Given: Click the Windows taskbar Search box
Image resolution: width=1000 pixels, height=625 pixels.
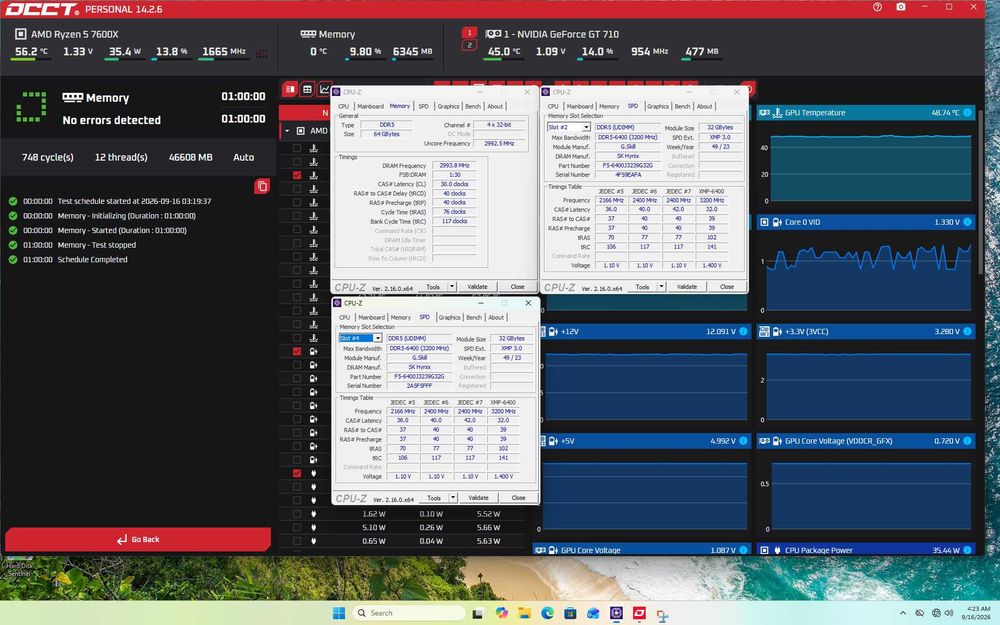Looking at the screenshot, I should click(408, 613).
